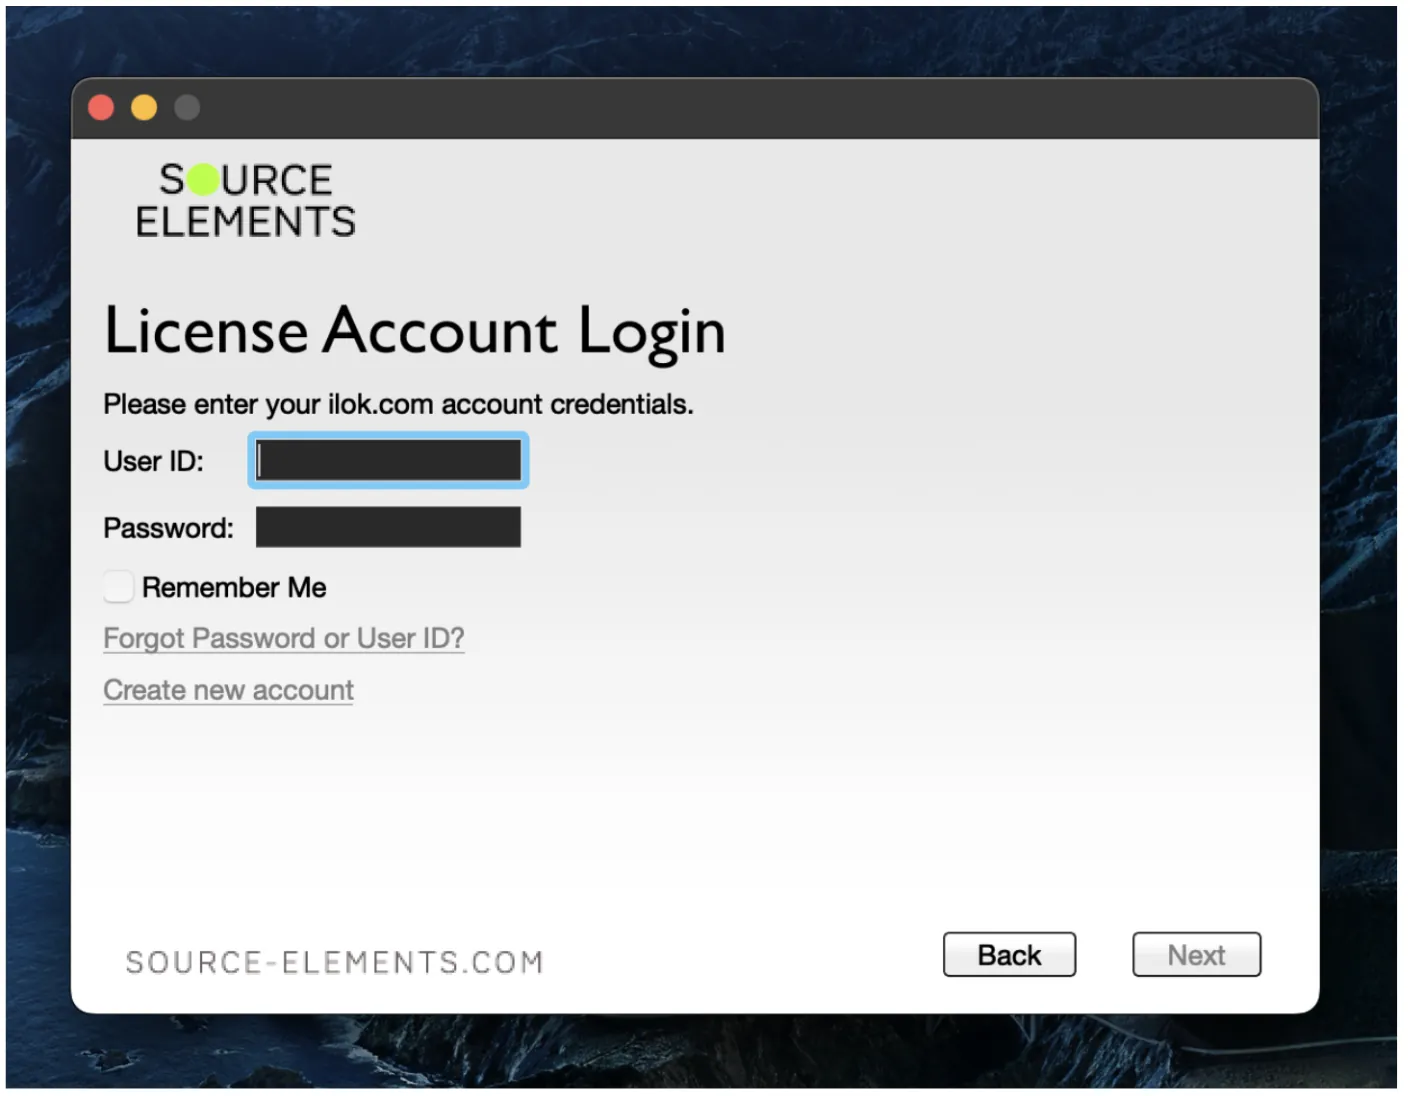The image size is (1410, 1096).
Task: Go back with the Back button
Action: pyautogui.click(x=1009, y=955)
